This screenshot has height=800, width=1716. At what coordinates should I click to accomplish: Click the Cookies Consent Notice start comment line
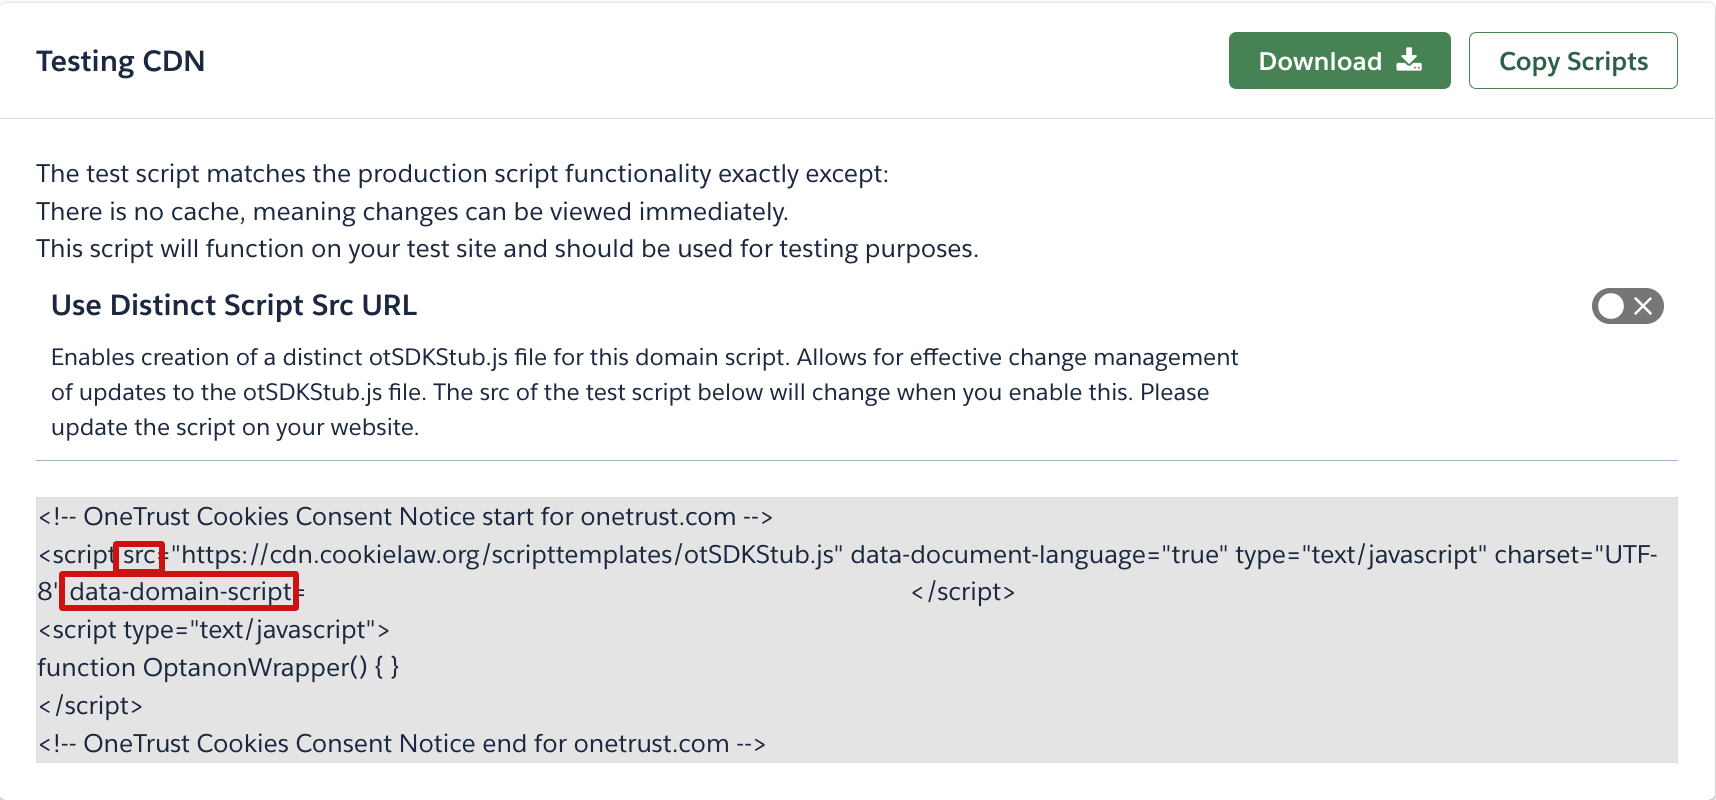coord(405,517)
